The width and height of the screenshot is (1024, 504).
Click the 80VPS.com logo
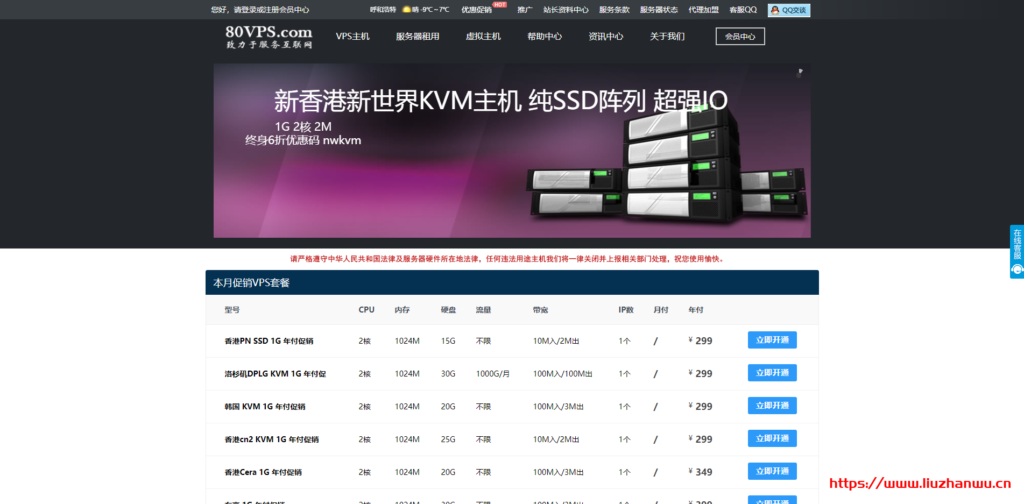[x=269, y=37]
